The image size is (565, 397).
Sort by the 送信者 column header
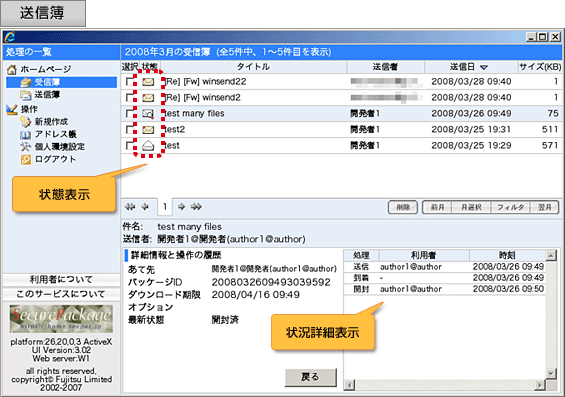[385, 67]
